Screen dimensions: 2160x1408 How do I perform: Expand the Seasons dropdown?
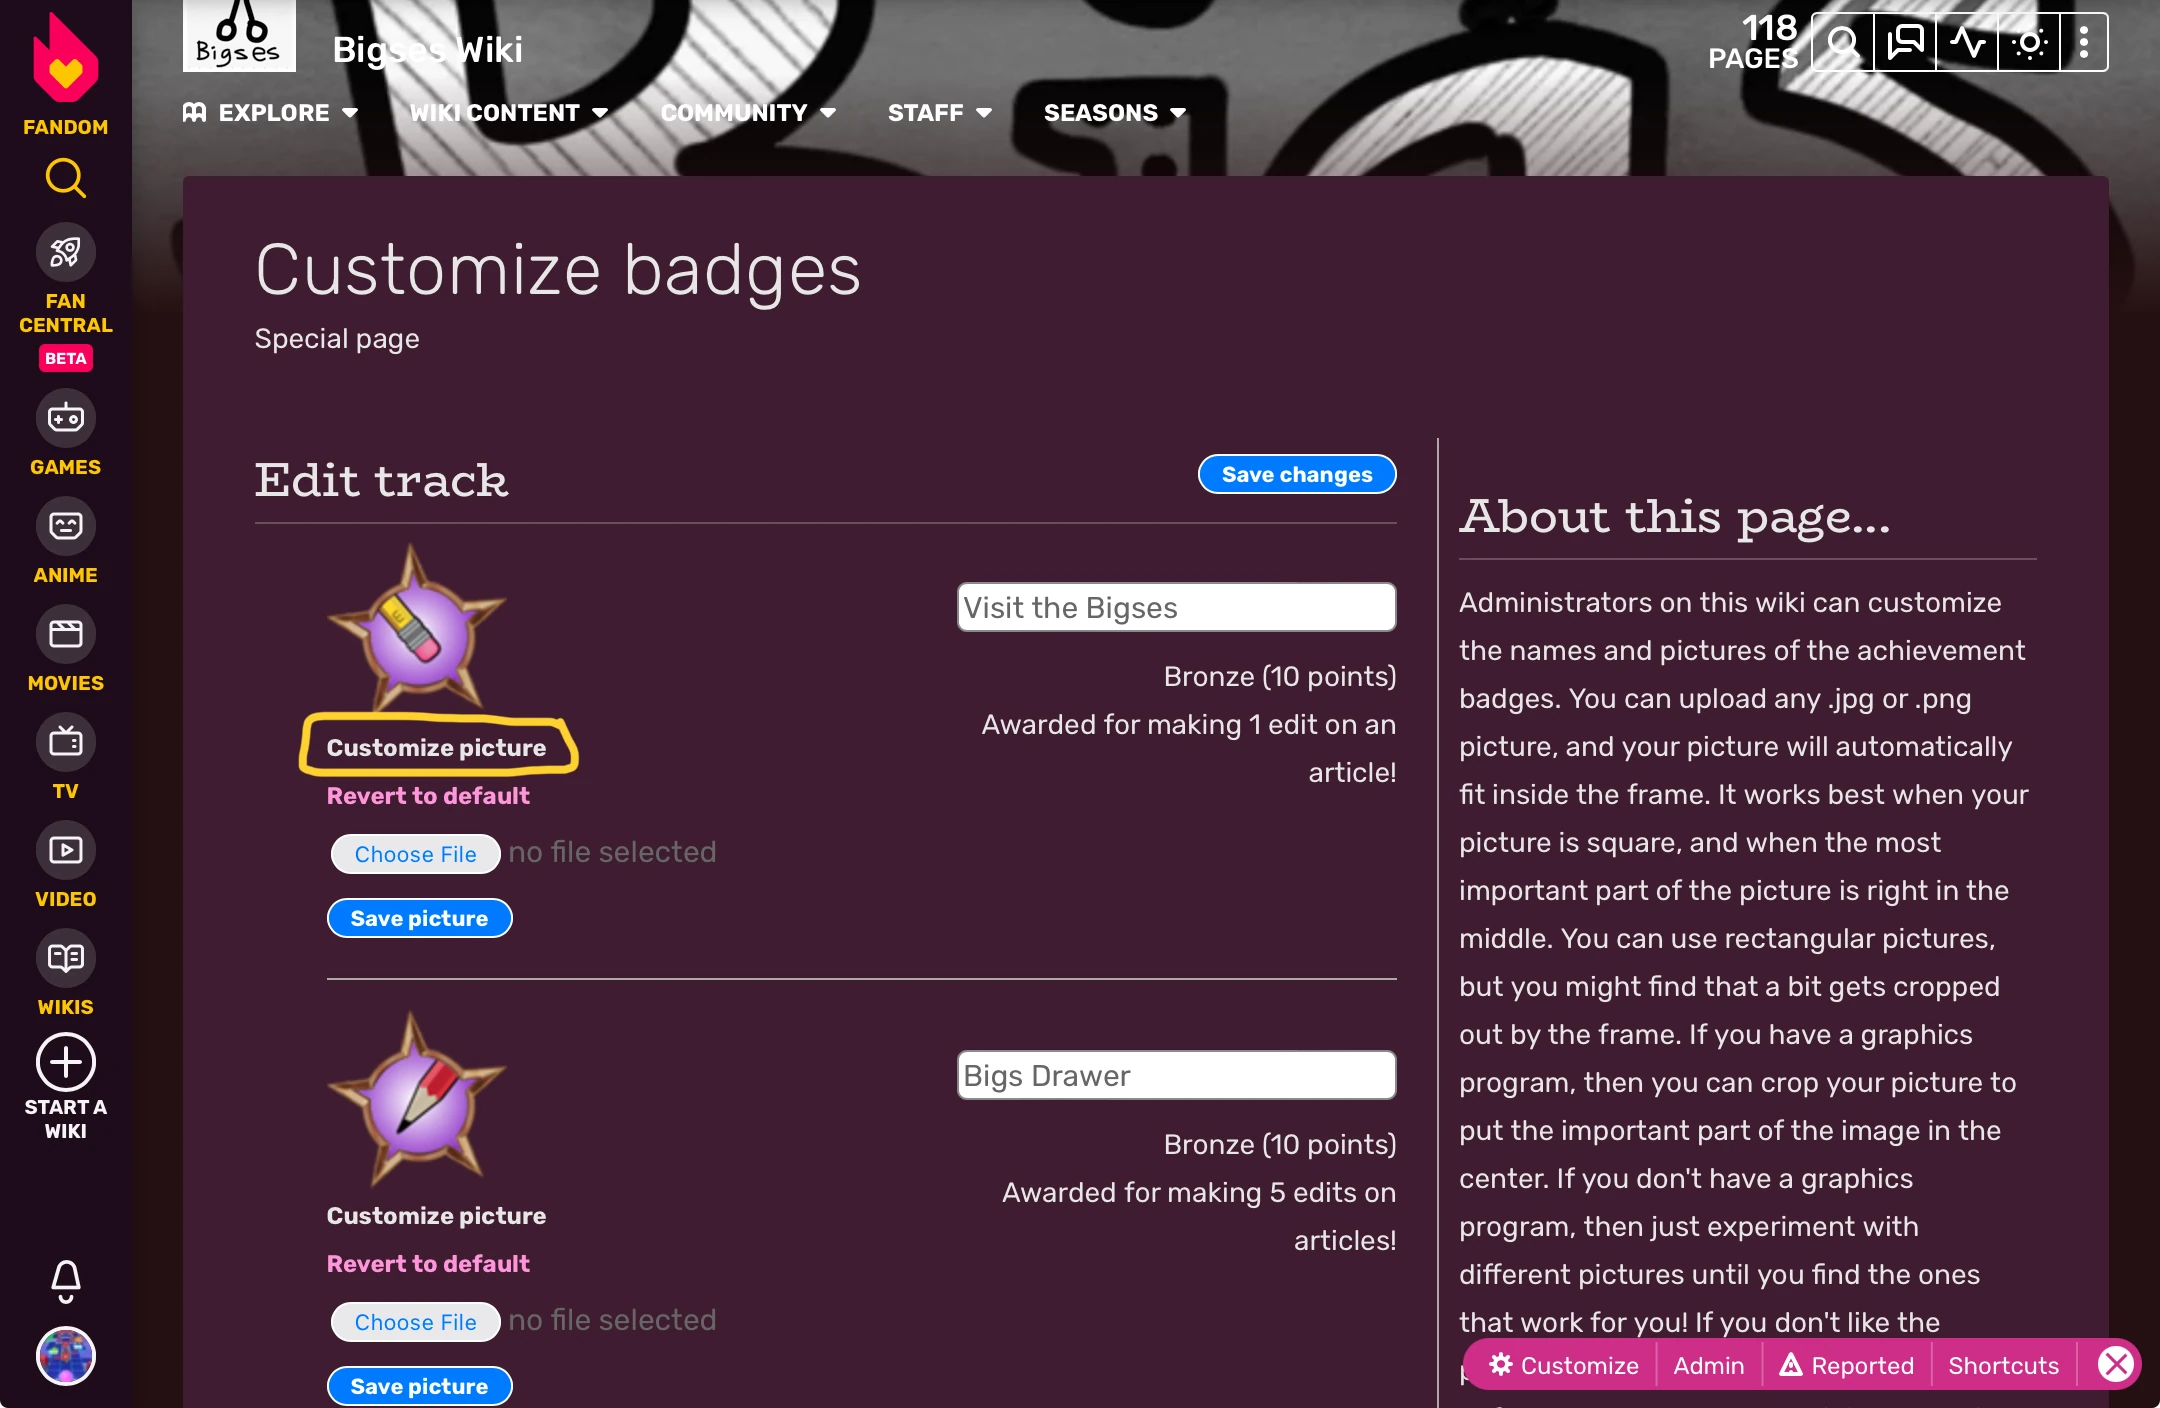pos(1113,112)
